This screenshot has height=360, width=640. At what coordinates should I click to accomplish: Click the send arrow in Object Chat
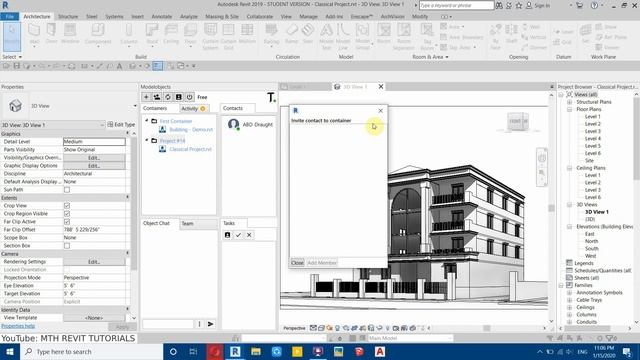click(211, 324)
